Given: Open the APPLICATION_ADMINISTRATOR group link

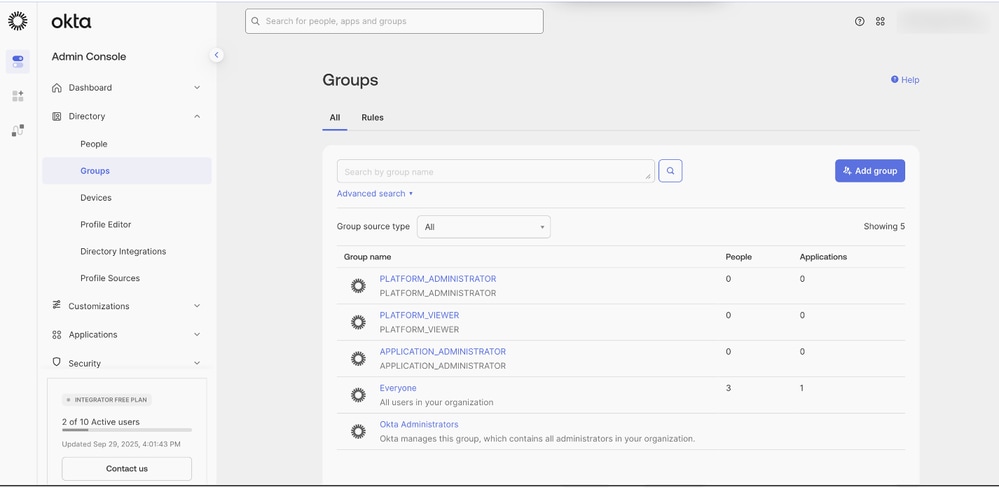Looking at the screenshot, I should pos(443,352).
